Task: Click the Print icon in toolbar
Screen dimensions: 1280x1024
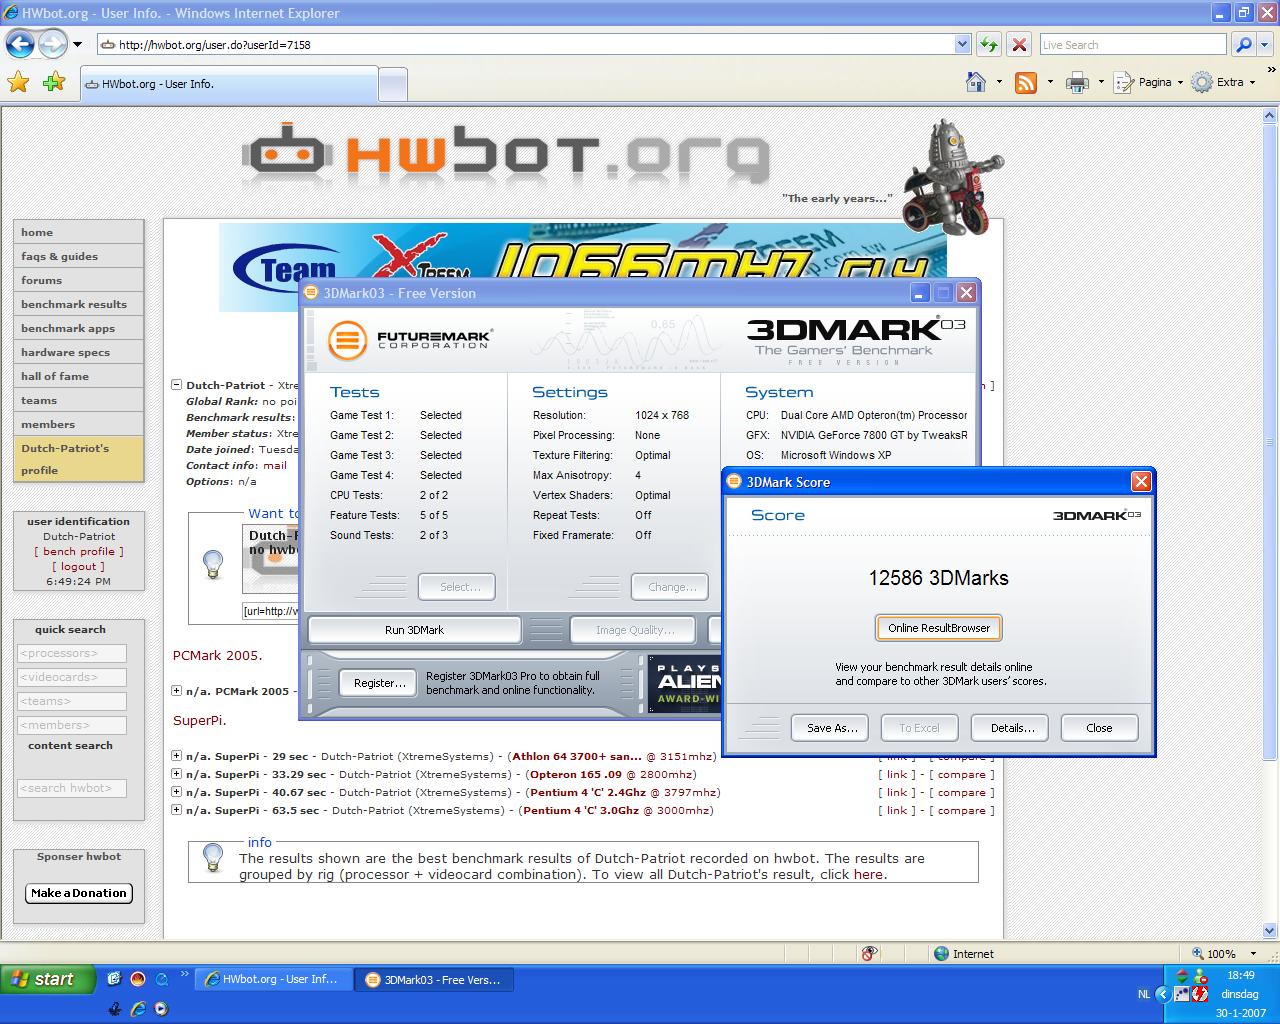Action: point(1077,83)
